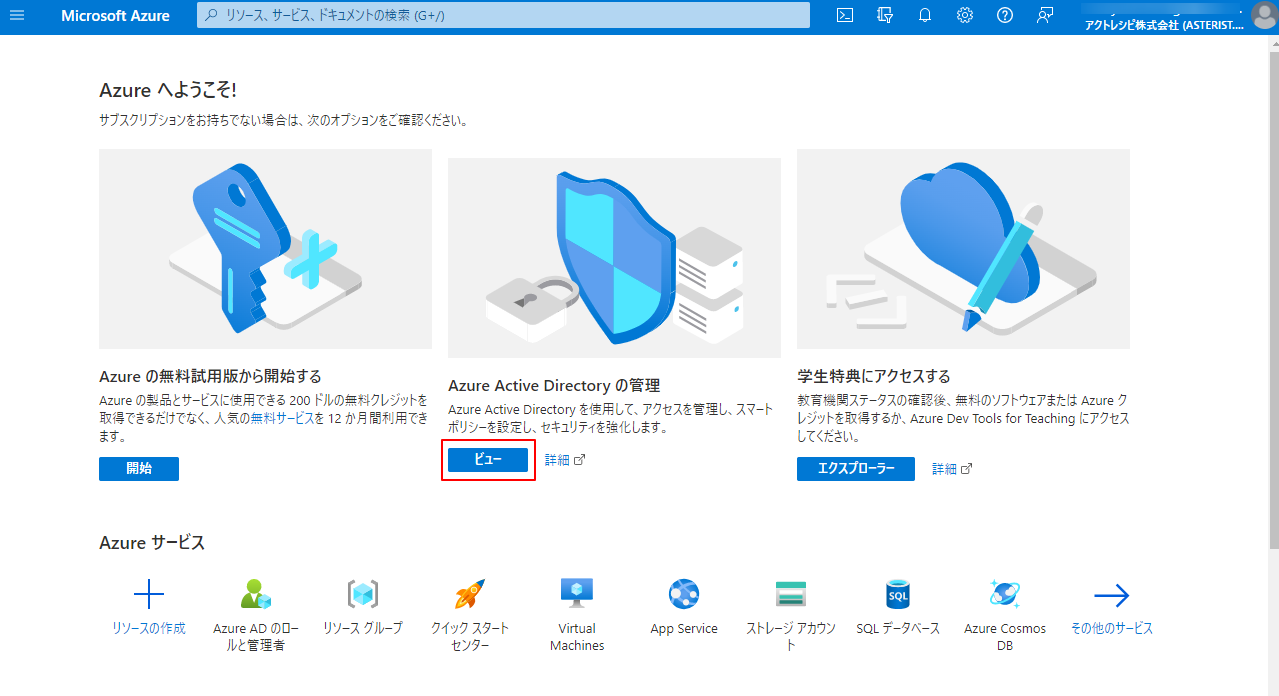Open the user account avatar

coord(1264,15)
